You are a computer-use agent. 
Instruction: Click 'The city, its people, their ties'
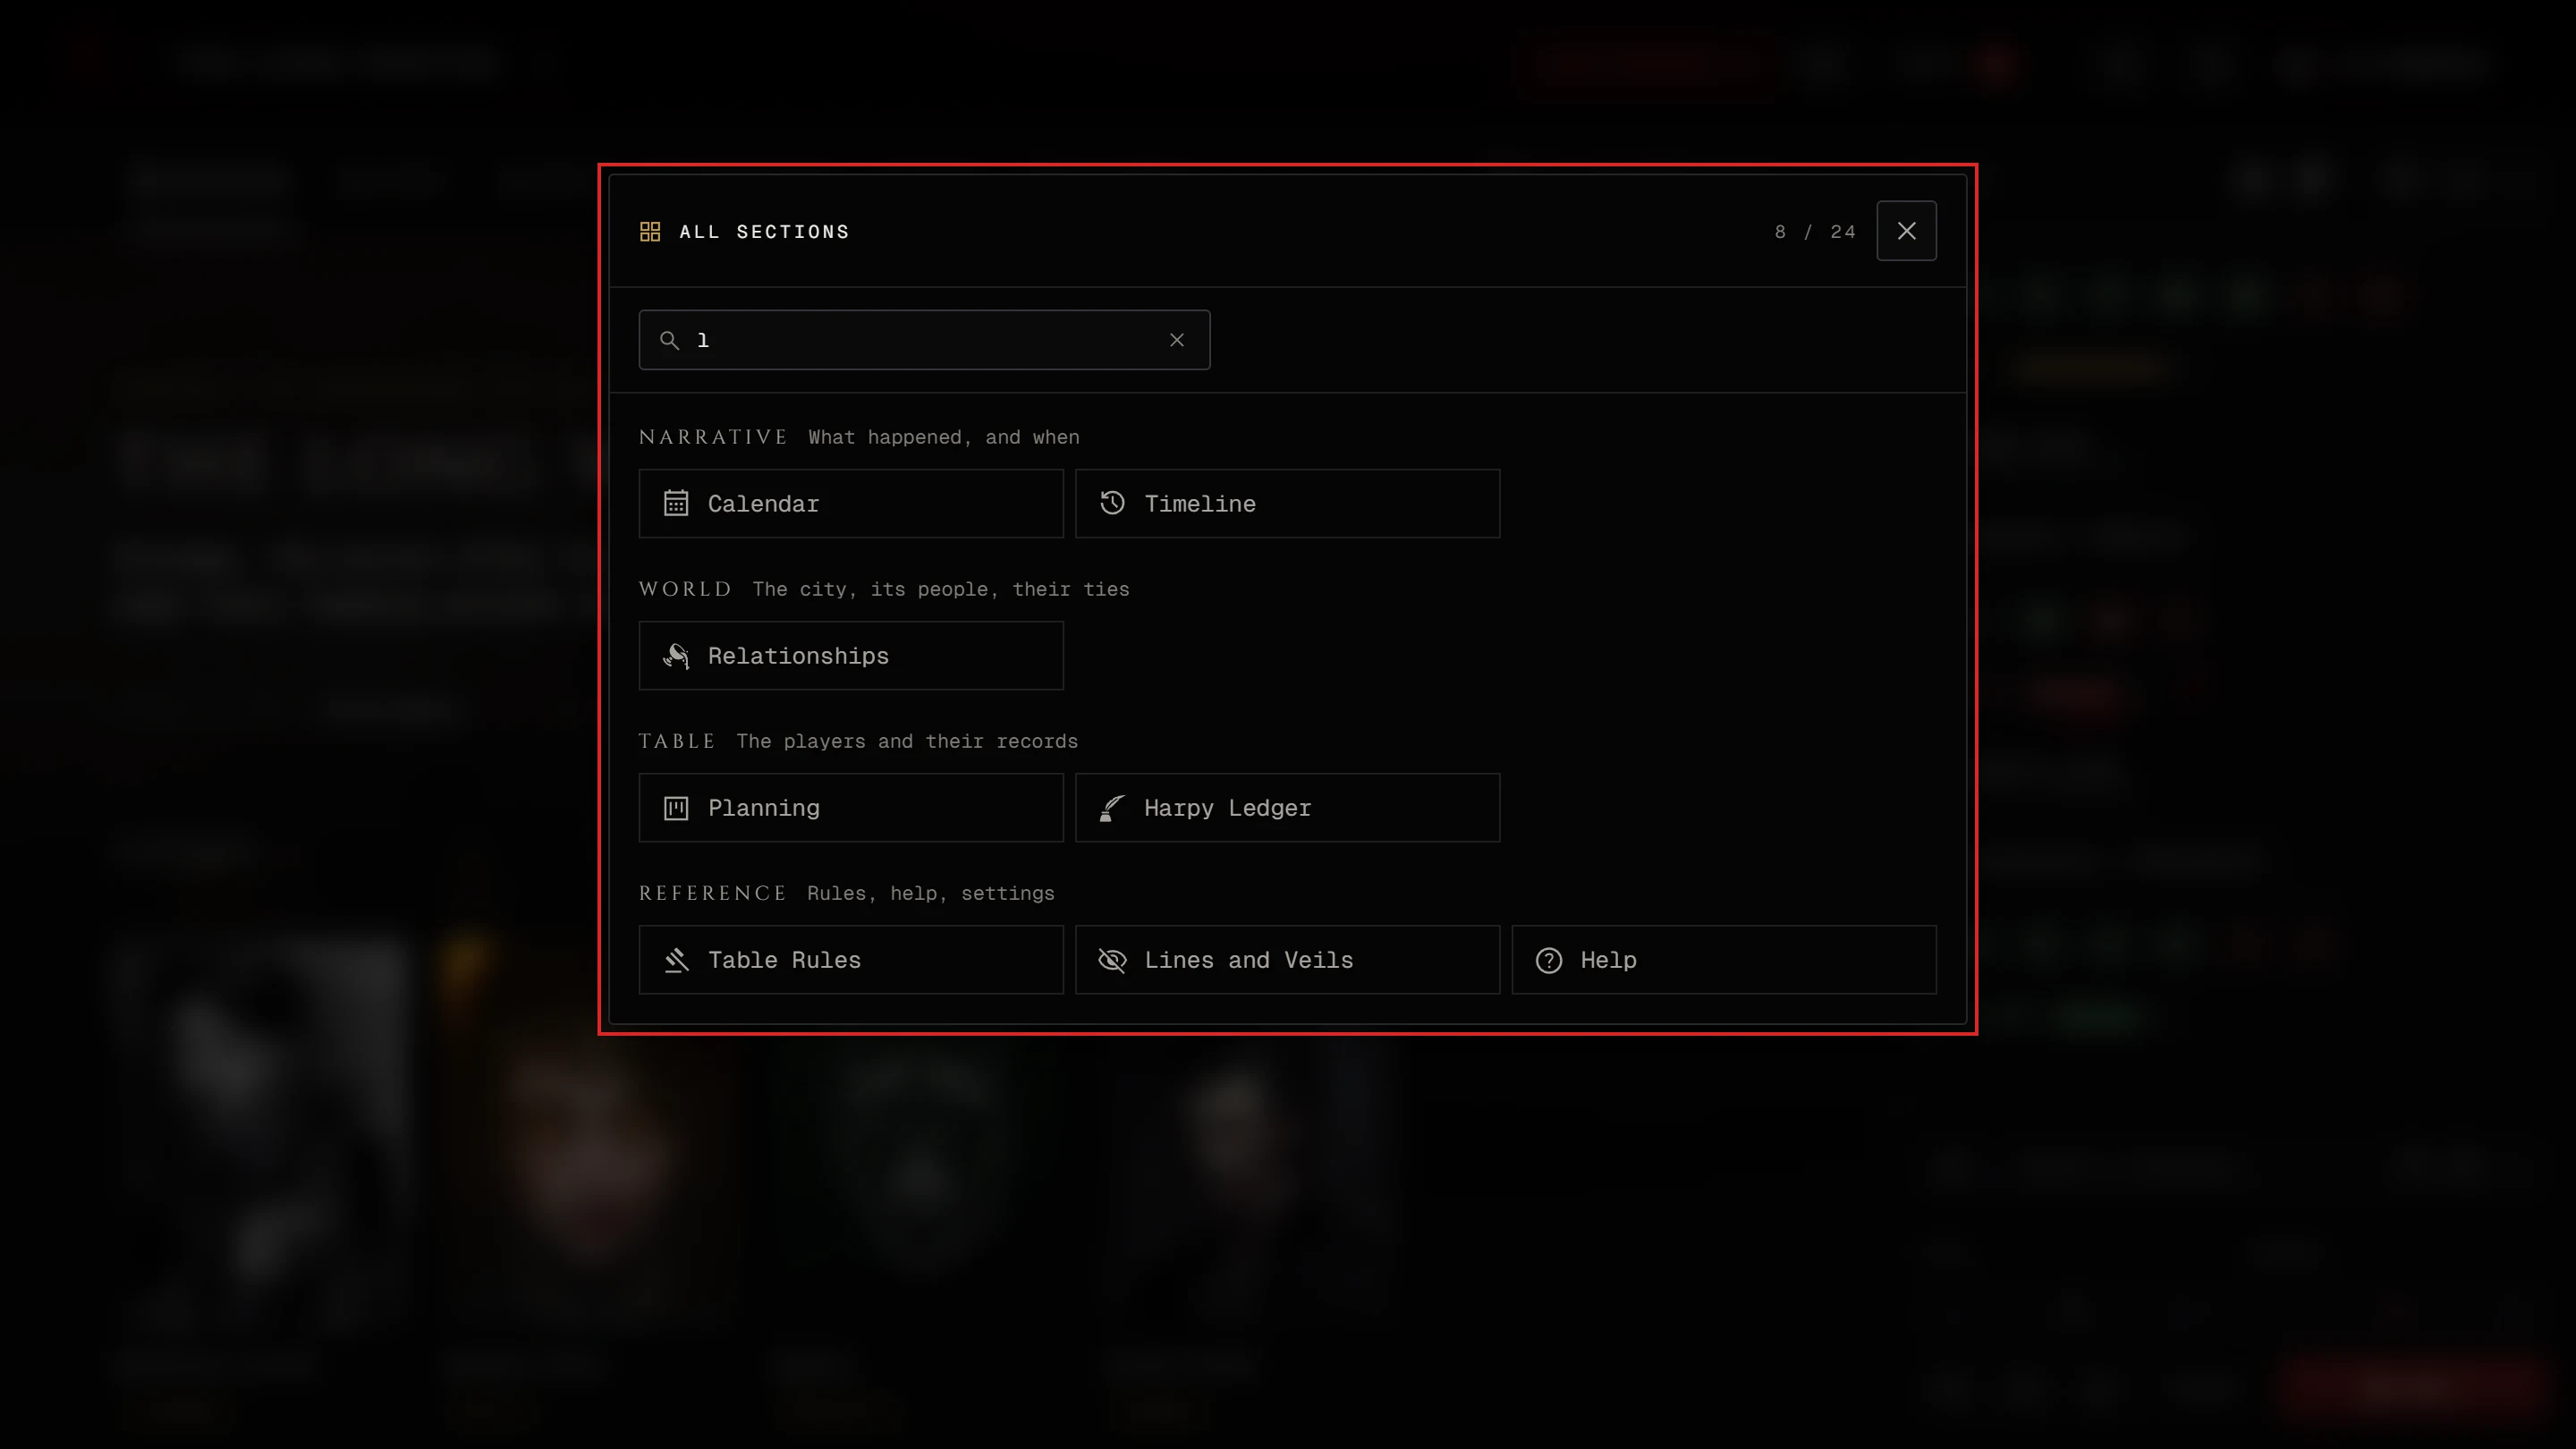pos(941,589)
